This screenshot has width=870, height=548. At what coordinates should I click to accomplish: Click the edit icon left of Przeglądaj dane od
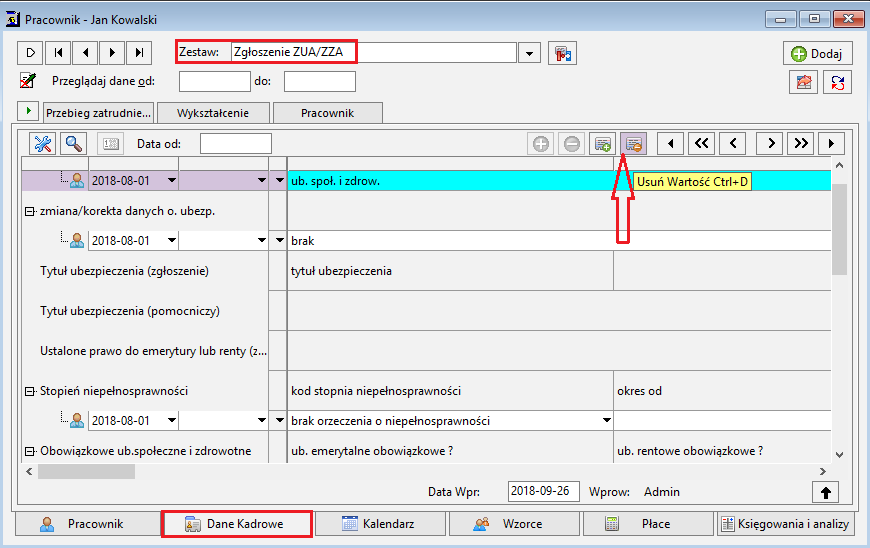[x=28, y=81]
